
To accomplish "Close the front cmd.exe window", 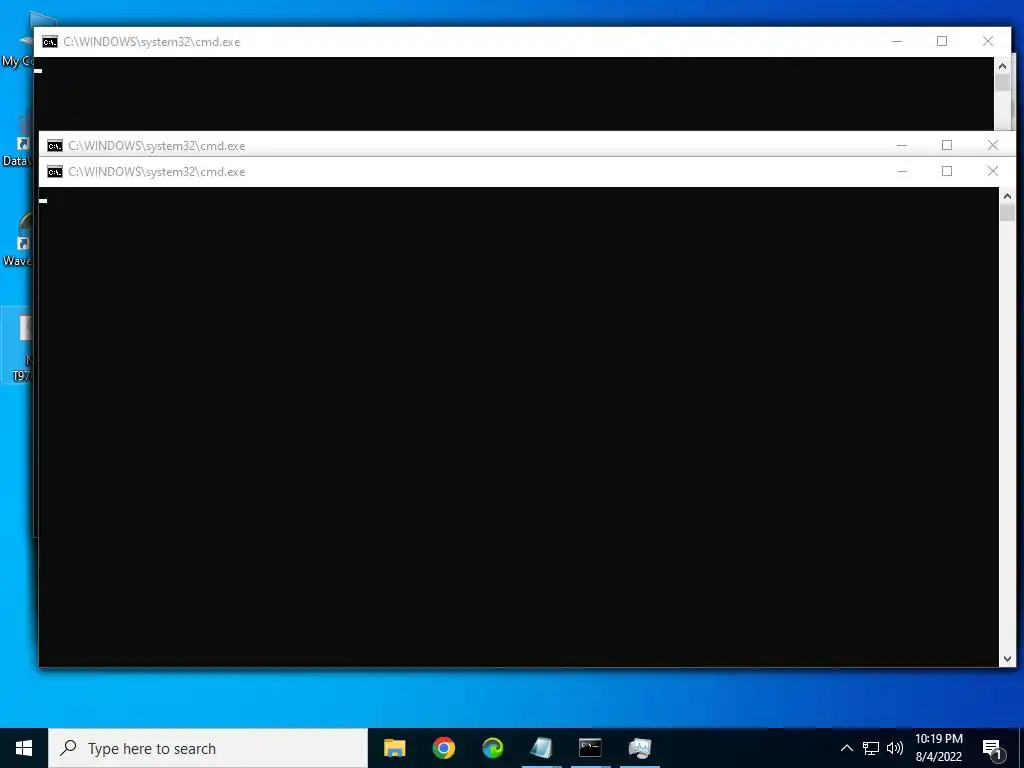I will coord(993,172).
